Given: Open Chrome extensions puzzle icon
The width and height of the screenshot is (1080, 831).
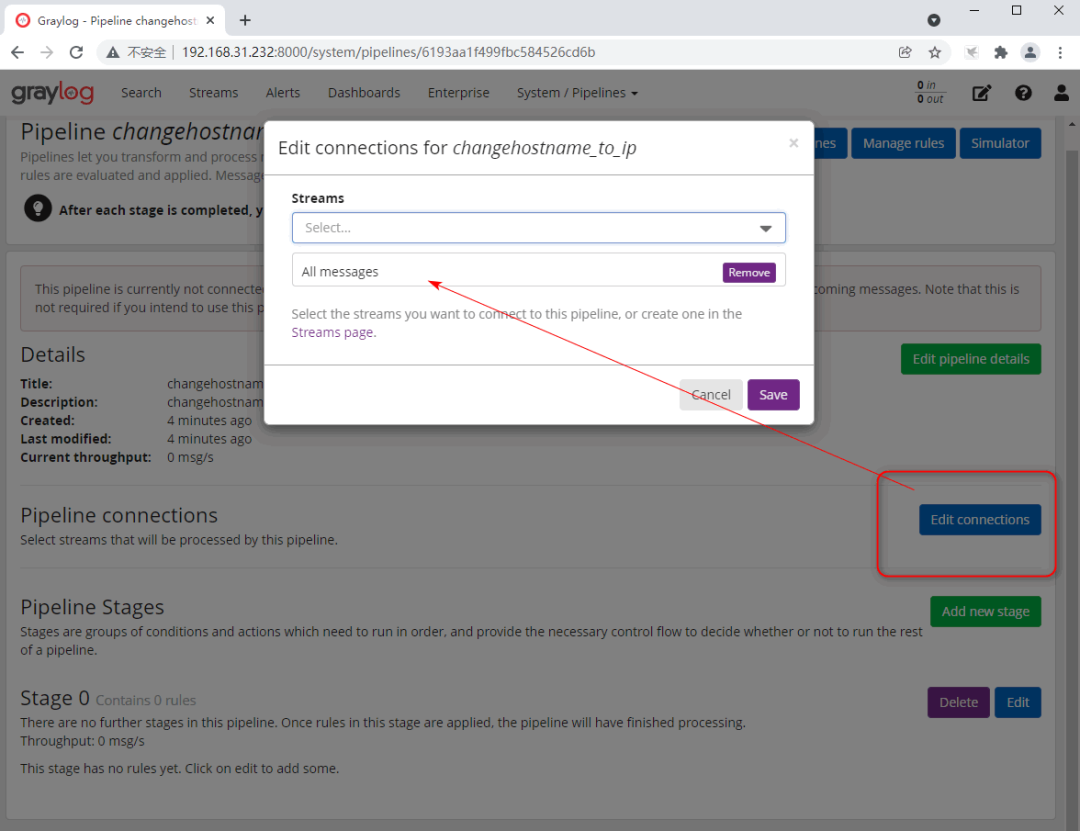Looking at the screenshot, I should (1000, 52).
